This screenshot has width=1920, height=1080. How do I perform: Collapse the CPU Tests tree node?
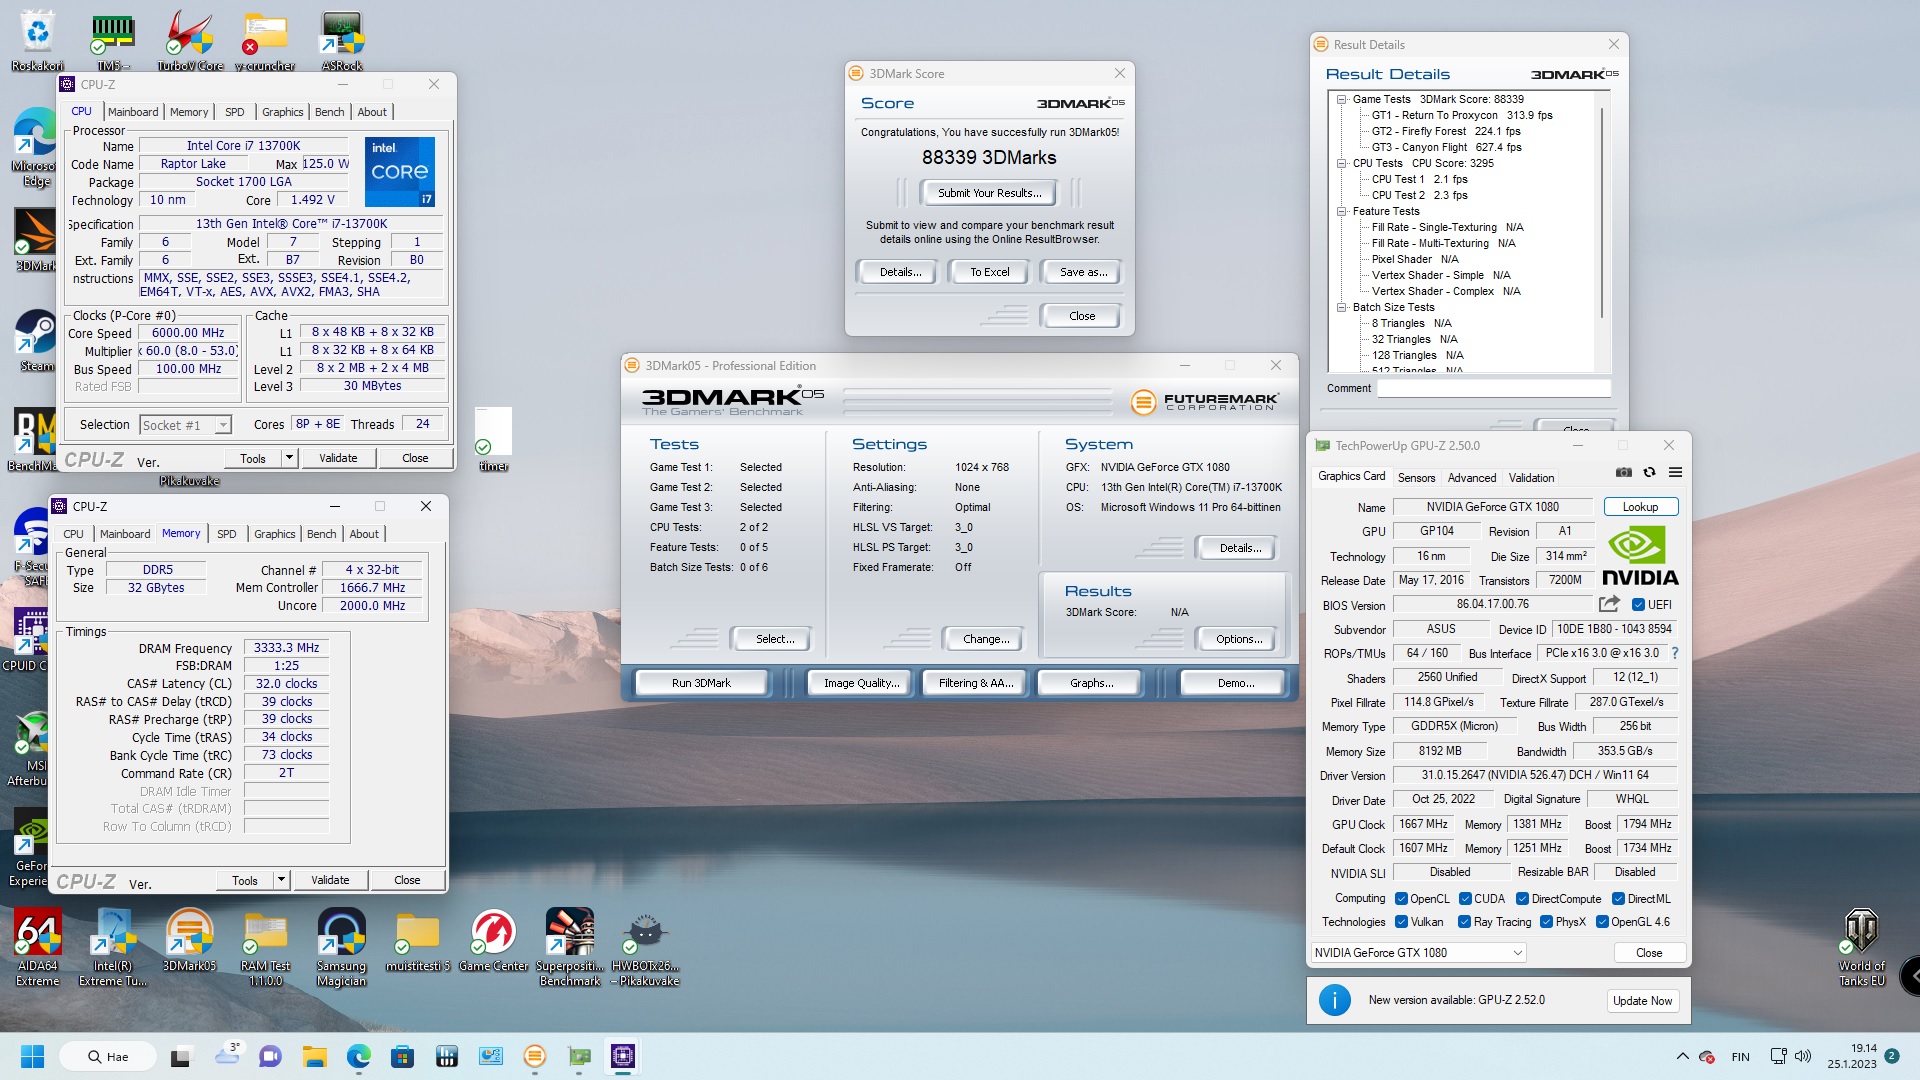(x=1341, y=163)
